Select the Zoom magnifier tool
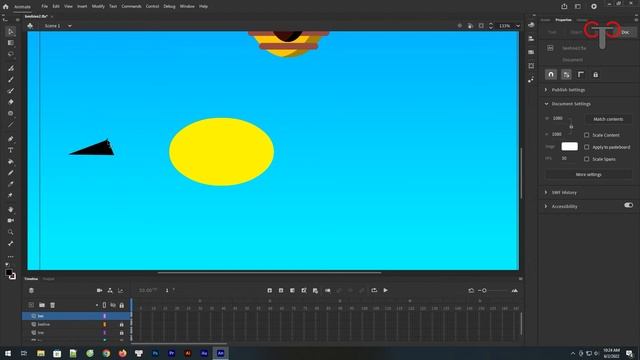 pyautogui.click(x=11, y=232)
